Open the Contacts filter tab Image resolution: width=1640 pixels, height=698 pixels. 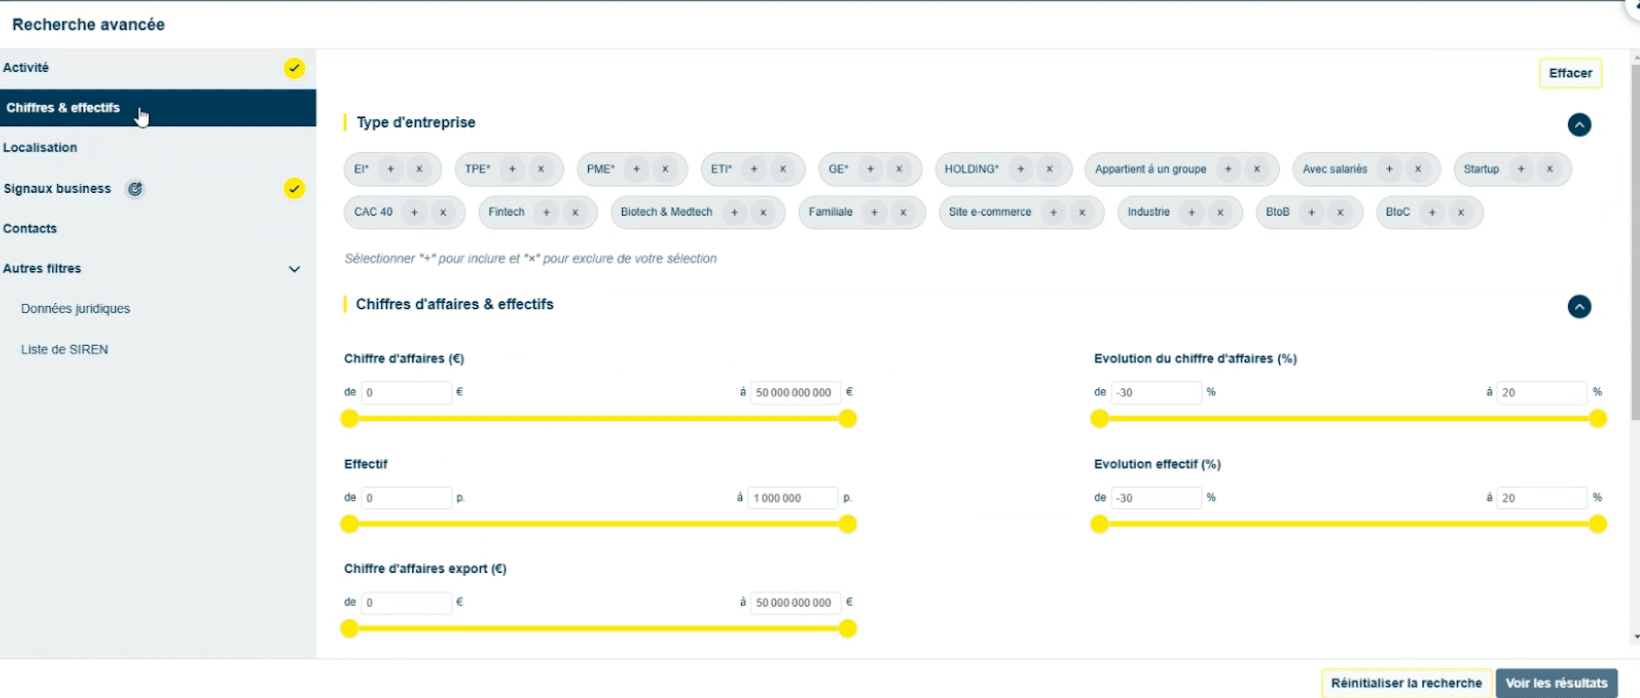158,229
